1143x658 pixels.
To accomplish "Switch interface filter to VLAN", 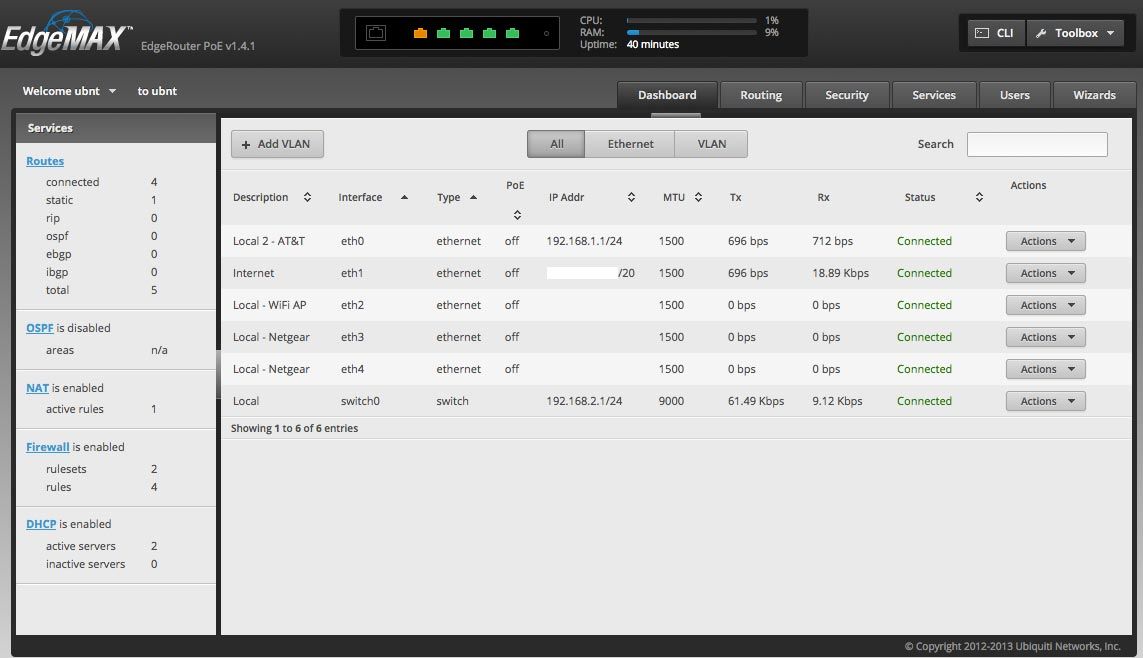I will click(x=710, y=143).
